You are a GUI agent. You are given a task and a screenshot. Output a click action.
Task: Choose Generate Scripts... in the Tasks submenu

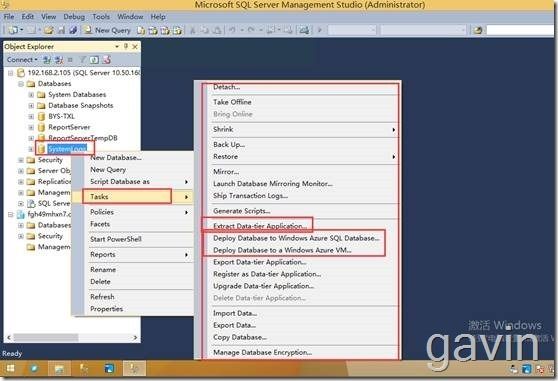click(242, 211)
